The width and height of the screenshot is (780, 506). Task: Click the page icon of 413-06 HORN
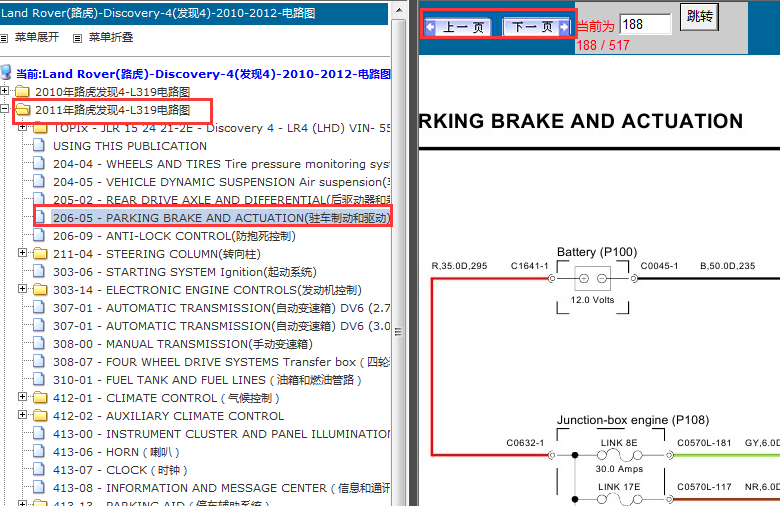39,451
